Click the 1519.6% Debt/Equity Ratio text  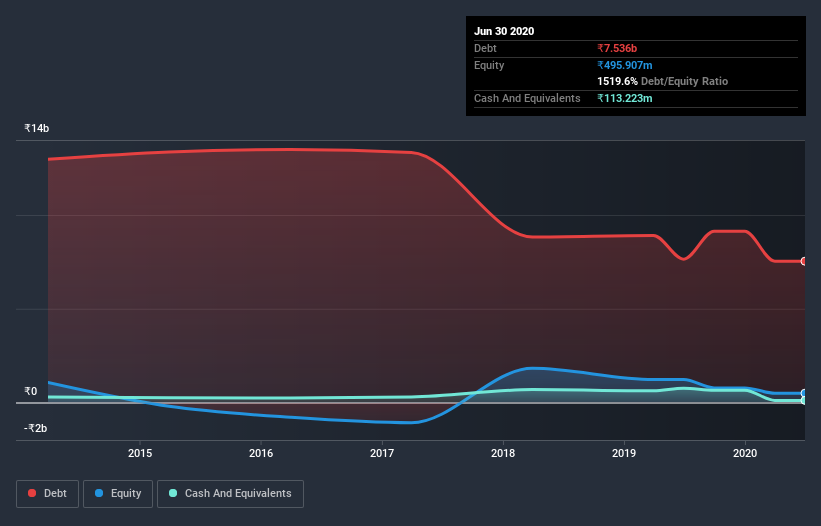pyautogui.click(x=662, y=81)
